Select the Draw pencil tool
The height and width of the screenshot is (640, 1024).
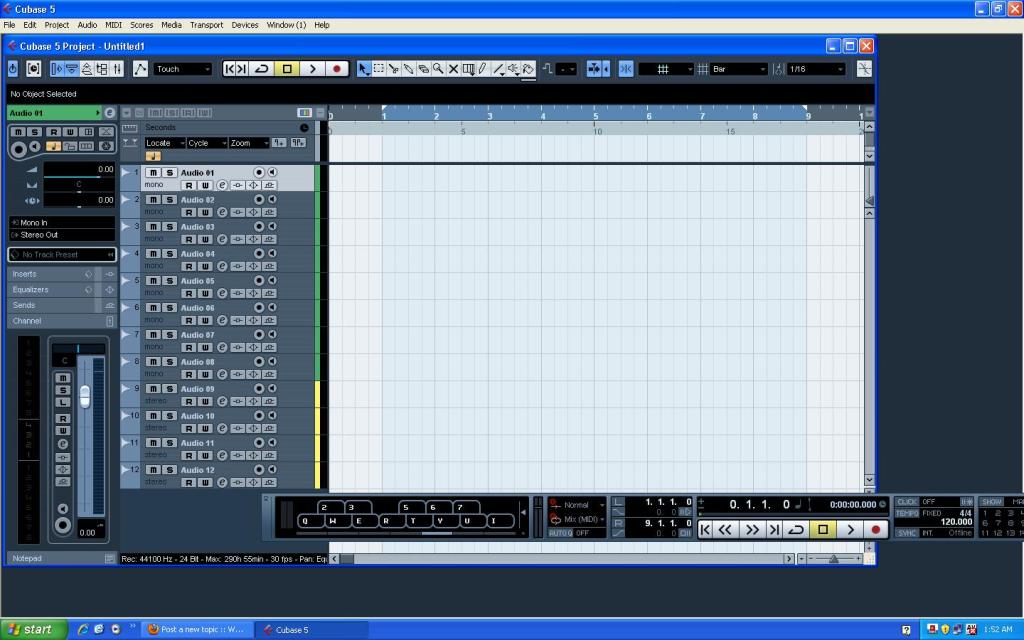click(483, 69)
